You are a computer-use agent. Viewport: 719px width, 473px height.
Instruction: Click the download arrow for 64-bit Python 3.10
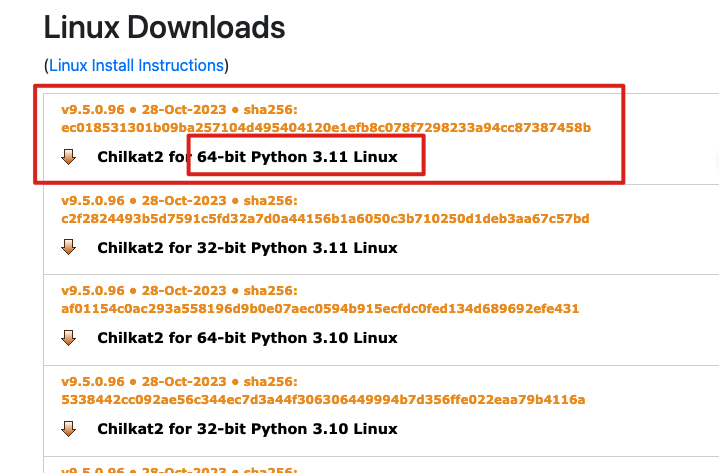click(x=69, y=338)
